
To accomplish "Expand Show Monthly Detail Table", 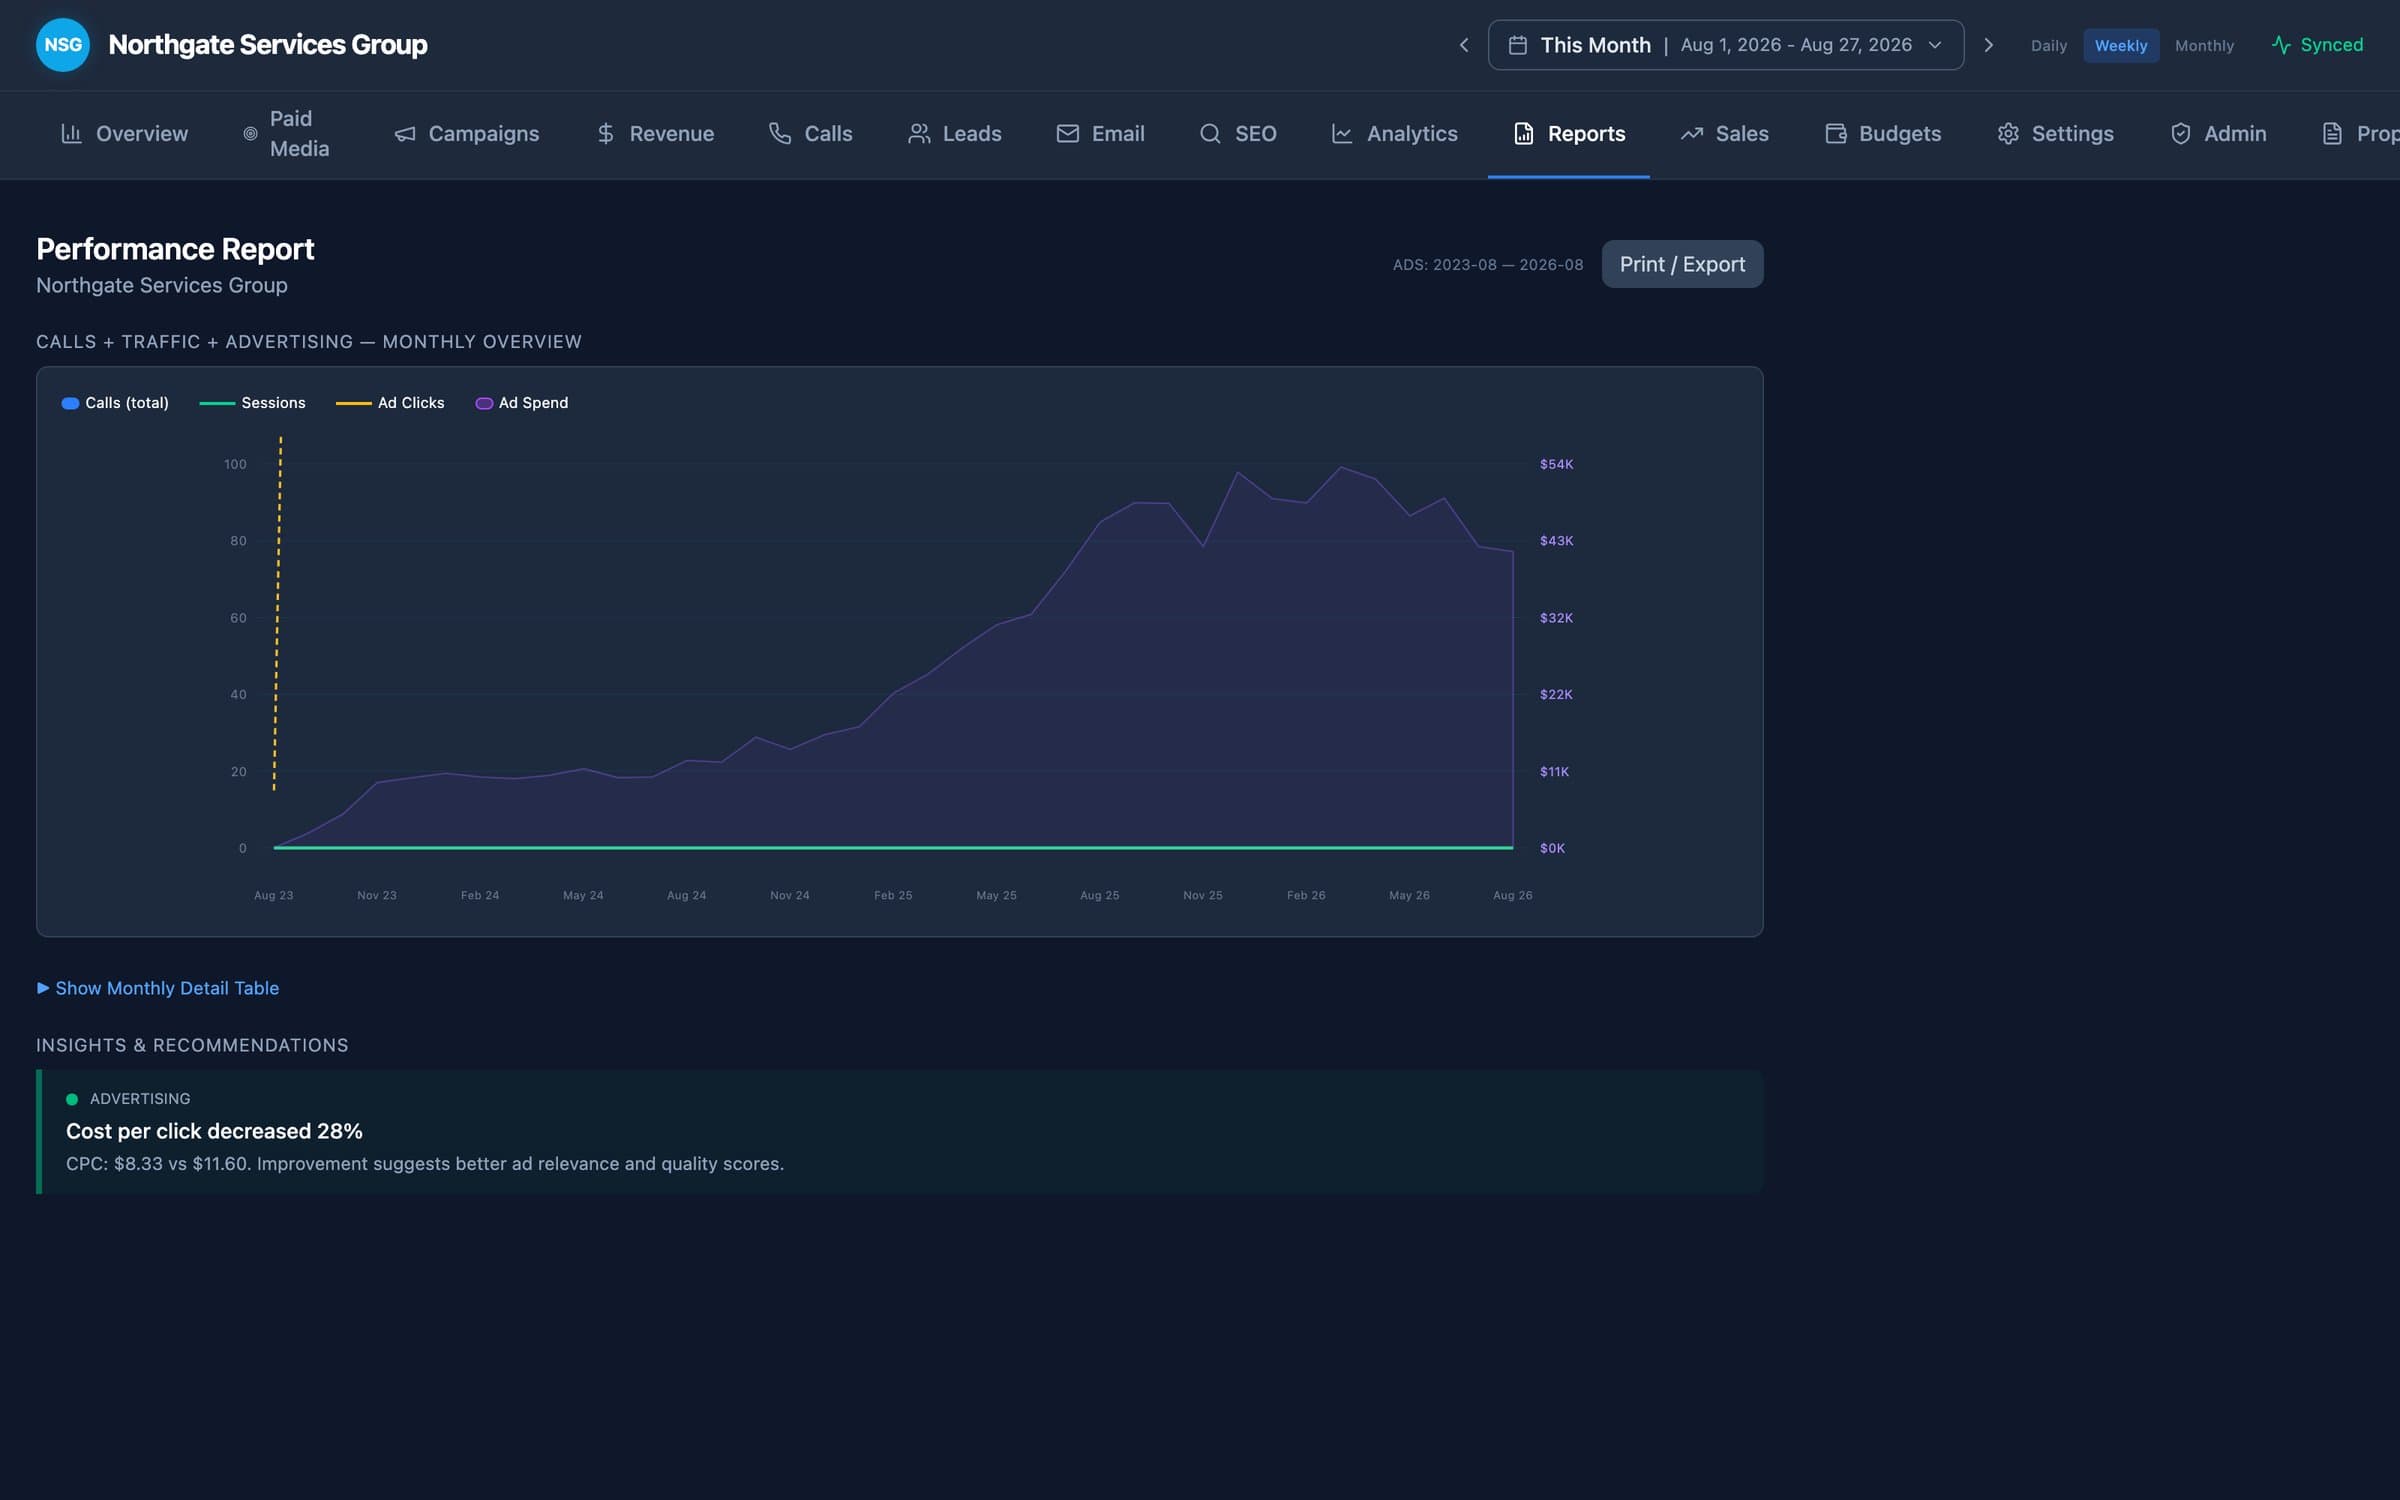I will click(158, 988).
